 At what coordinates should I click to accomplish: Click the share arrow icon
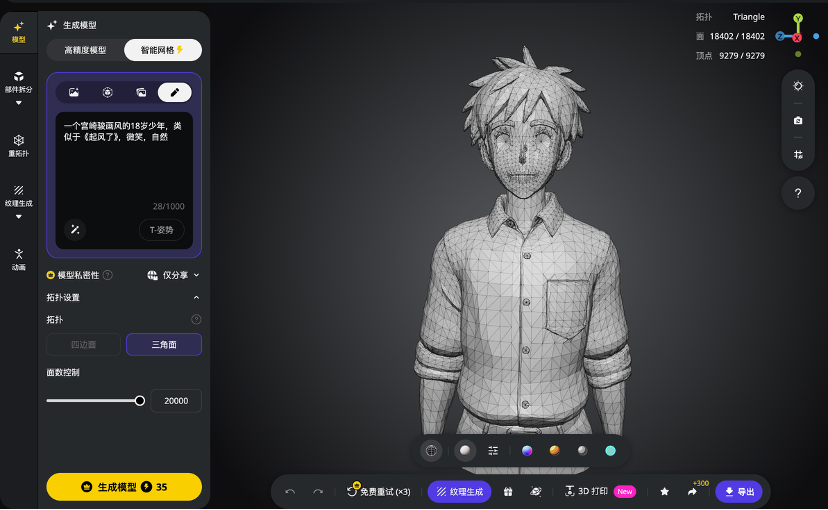tap(692, 492)
